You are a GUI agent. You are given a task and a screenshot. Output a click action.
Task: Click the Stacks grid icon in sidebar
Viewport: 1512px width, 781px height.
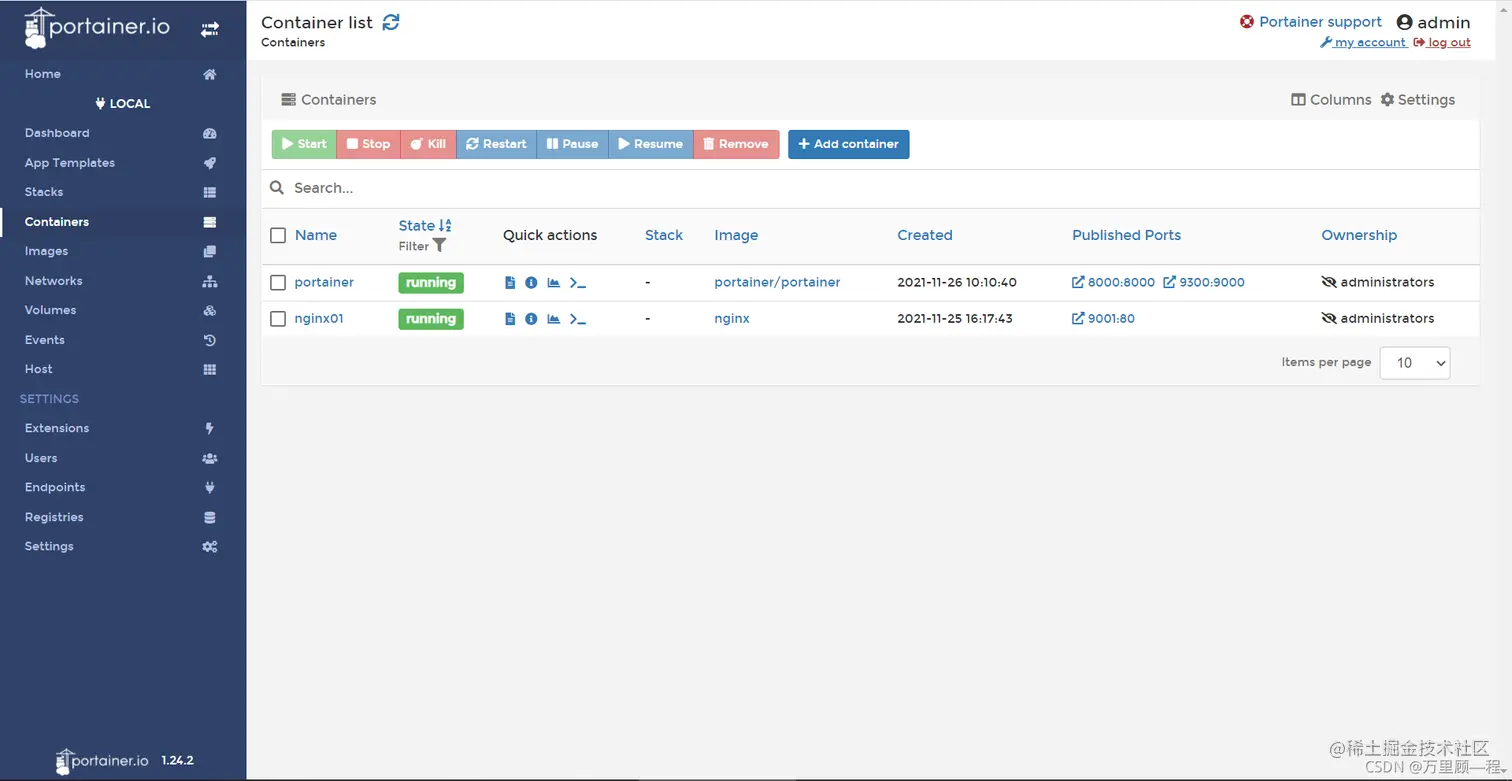pyautogui.click(x=209, y=192)
